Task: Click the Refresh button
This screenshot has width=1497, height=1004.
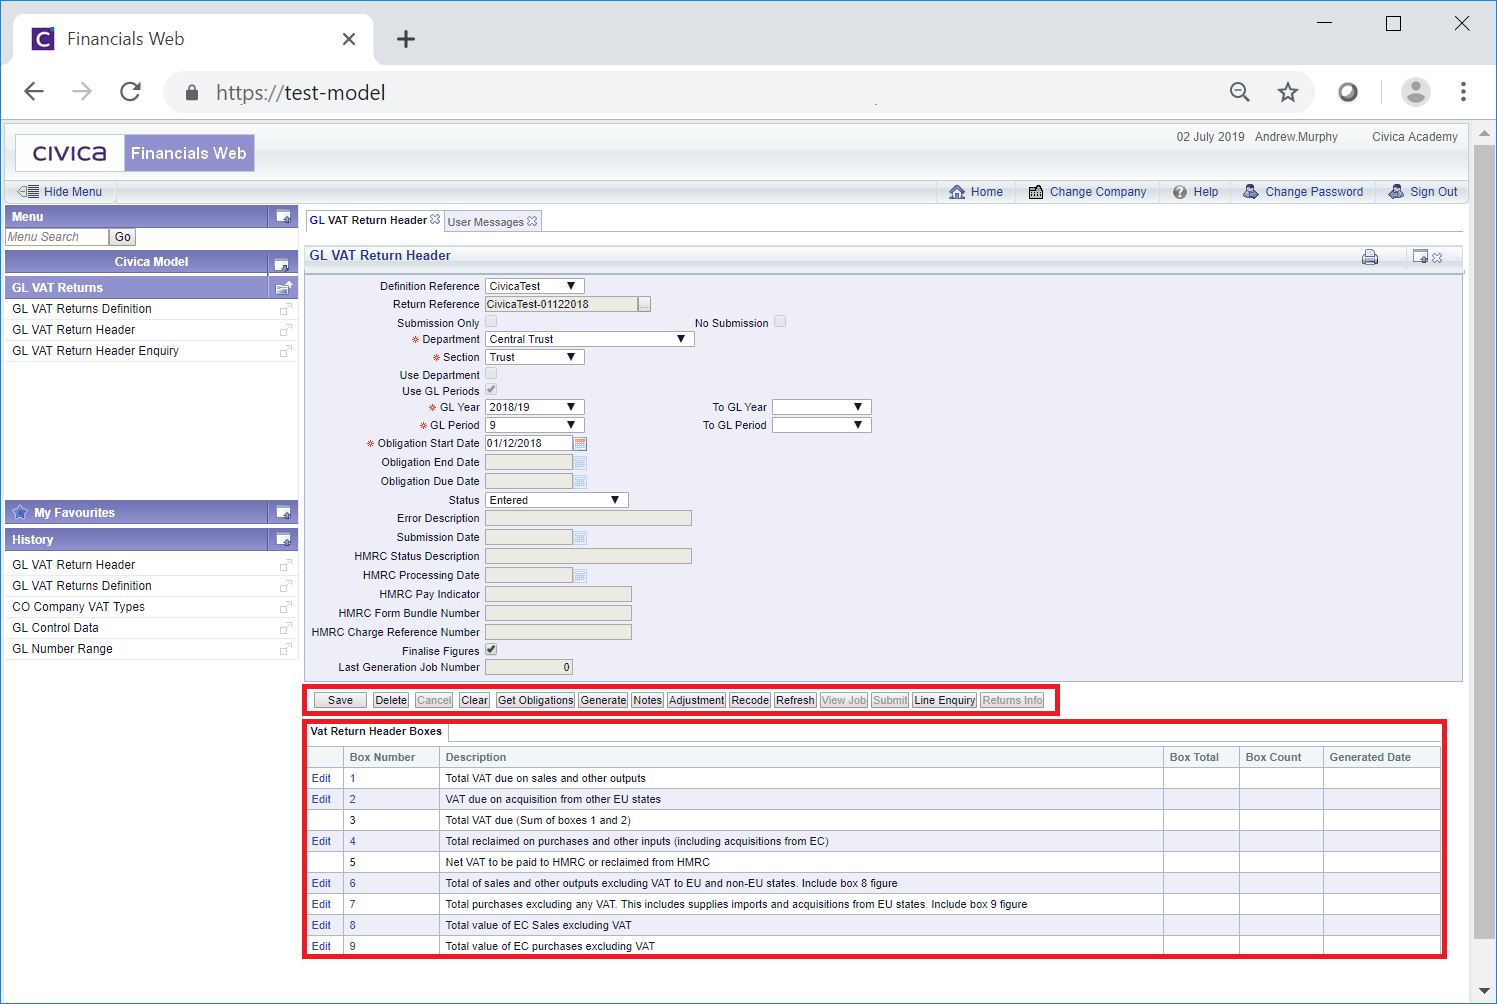Action: (795, 700)
